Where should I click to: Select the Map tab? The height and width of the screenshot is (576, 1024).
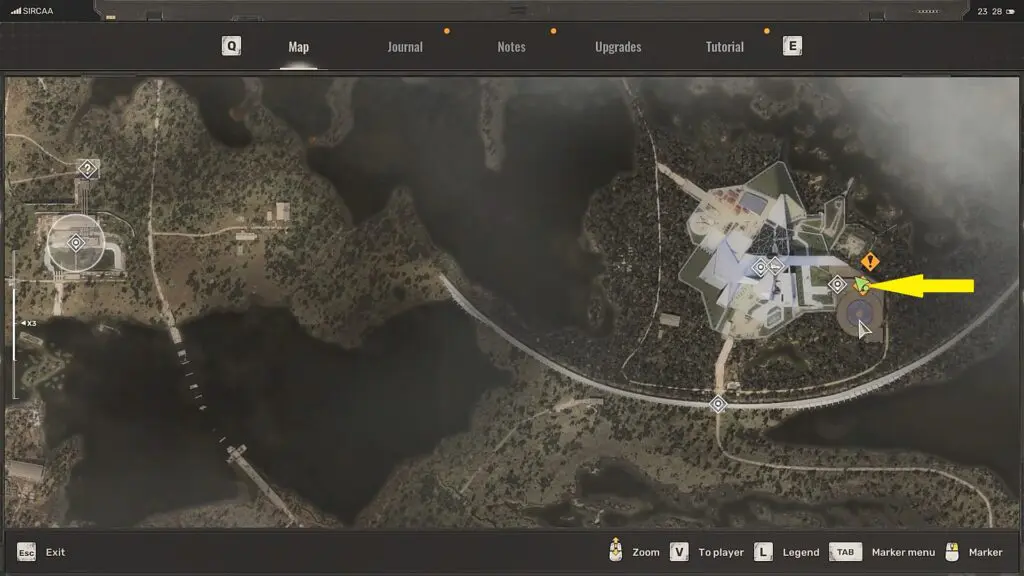[298, 47]
